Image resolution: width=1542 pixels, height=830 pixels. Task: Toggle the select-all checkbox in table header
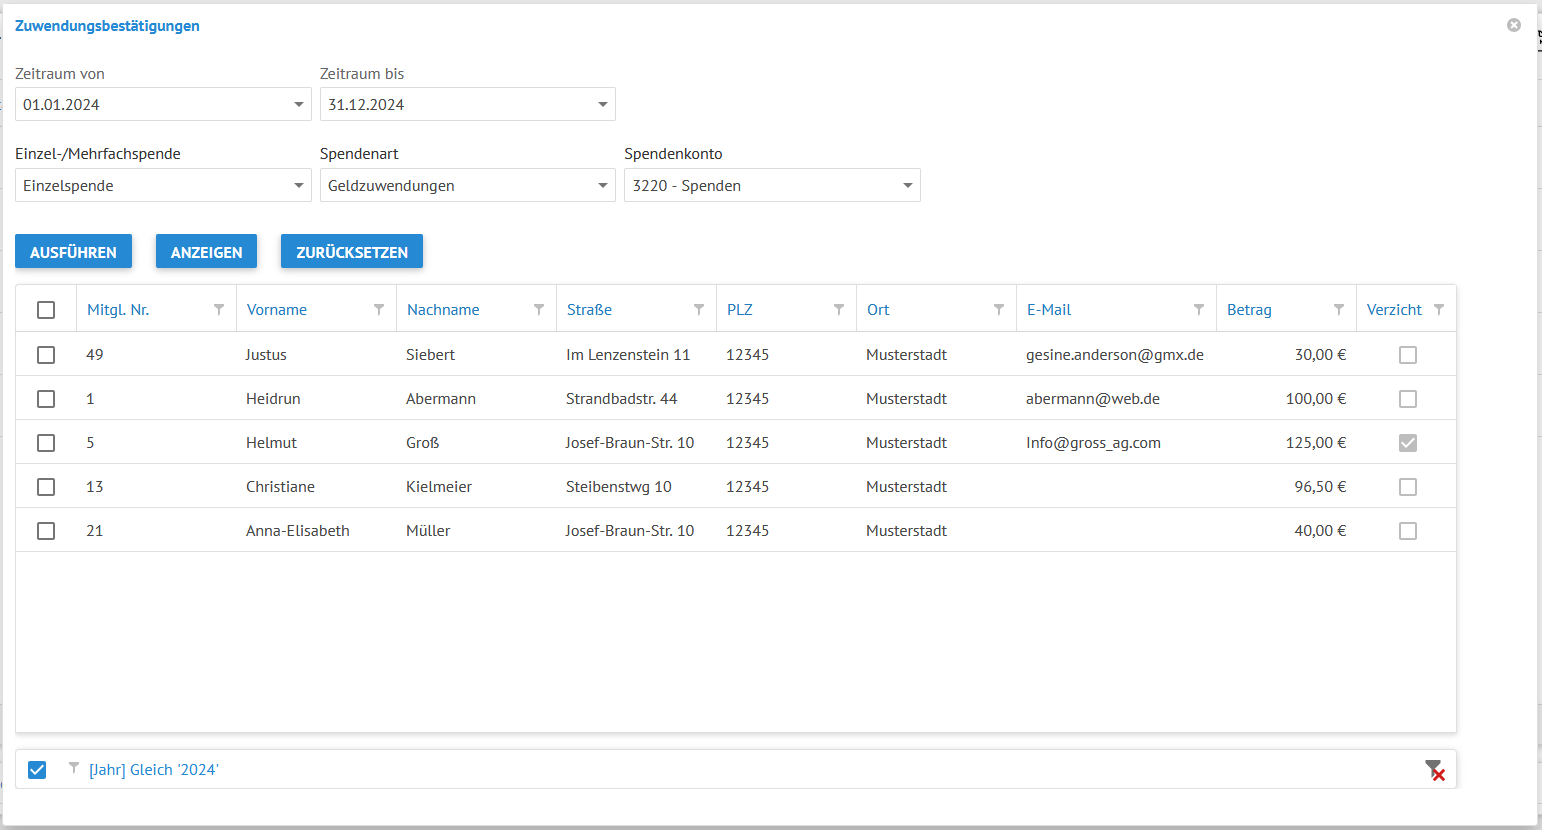tap(46, 310)
